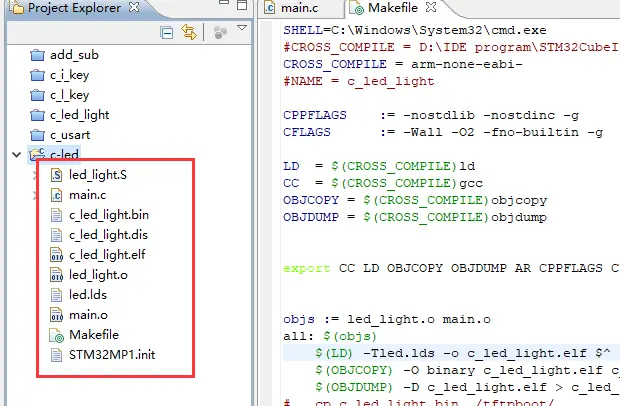The image size is (620, 406).
Task: Select c_led_light.dis file
Action: (108, 235)
